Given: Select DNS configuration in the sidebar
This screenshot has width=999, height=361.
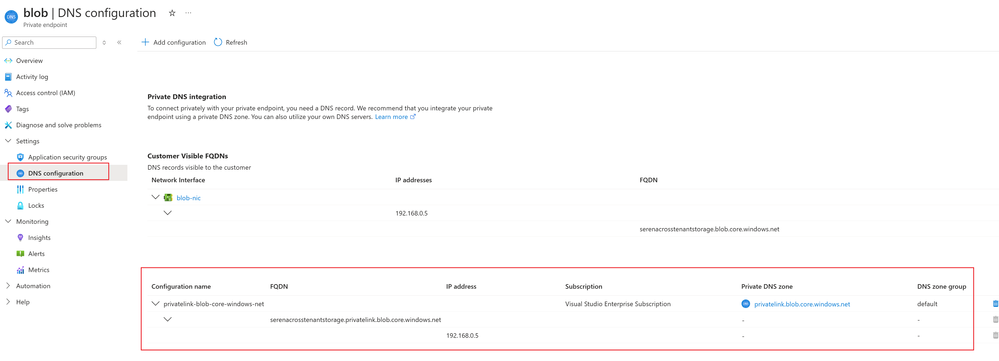Looking at the screenshot, I should tap(55, 173).
